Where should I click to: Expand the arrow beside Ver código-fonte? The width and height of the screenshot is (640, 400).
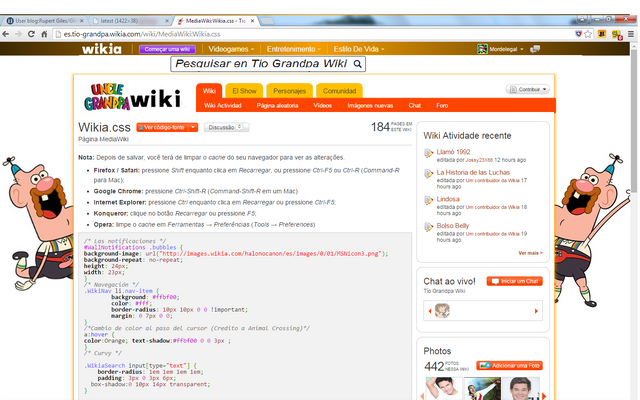coord(193,127)
